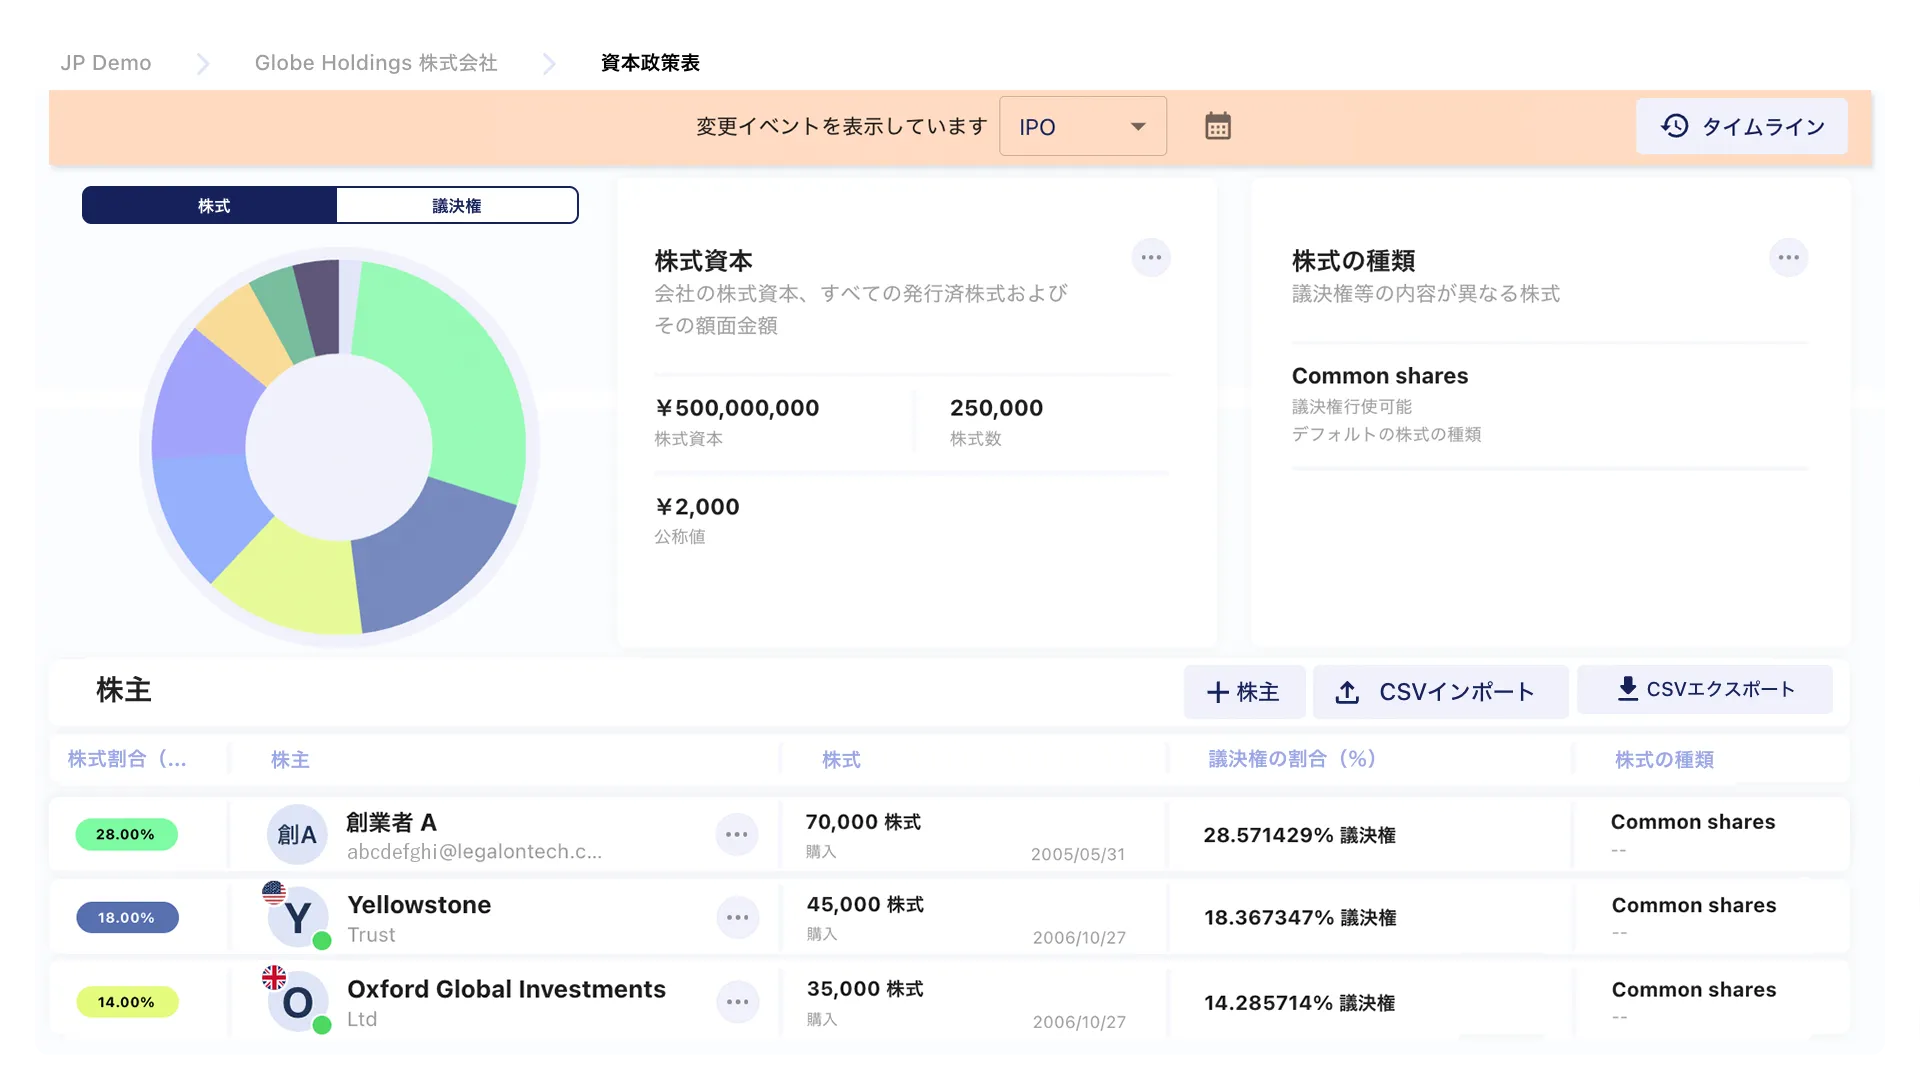The height and width of the screenshot is (1080, 1920).
Task: Open the 議決権の割合 column sort options
Action: (1290, 759)
